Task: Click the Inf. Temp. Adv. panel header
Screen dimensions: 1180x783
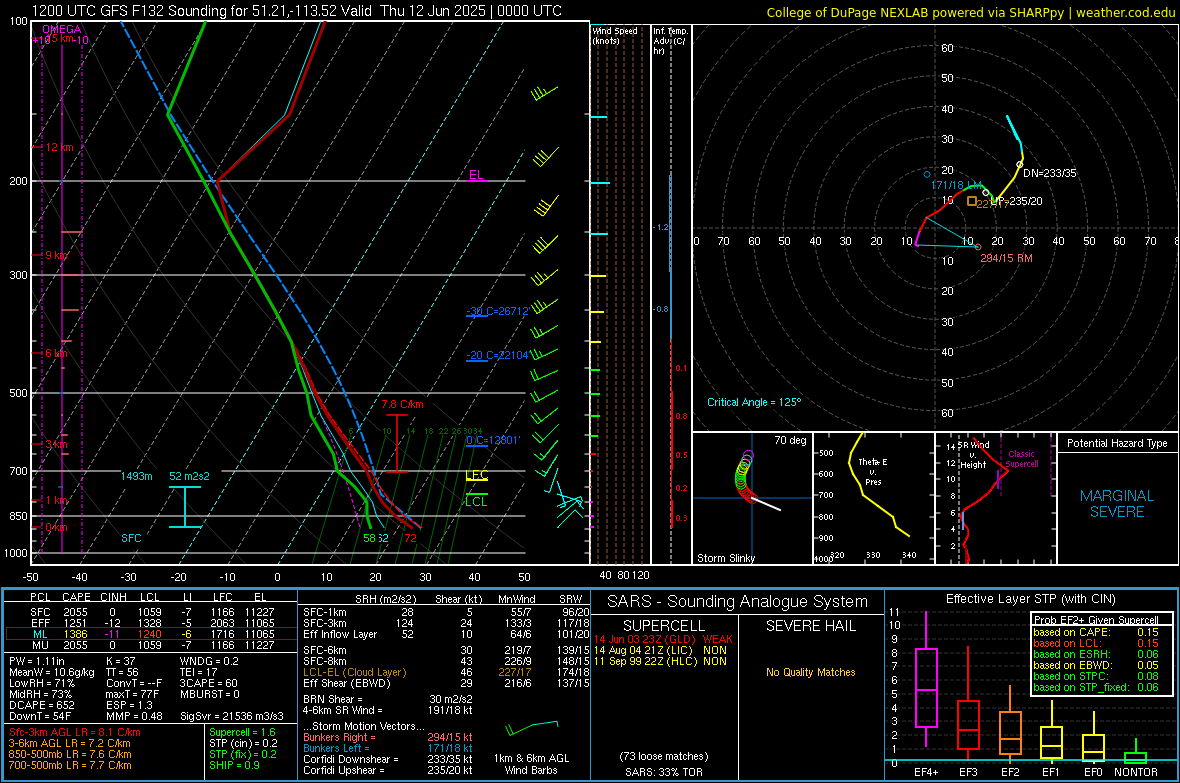Action: pos(670,41)
